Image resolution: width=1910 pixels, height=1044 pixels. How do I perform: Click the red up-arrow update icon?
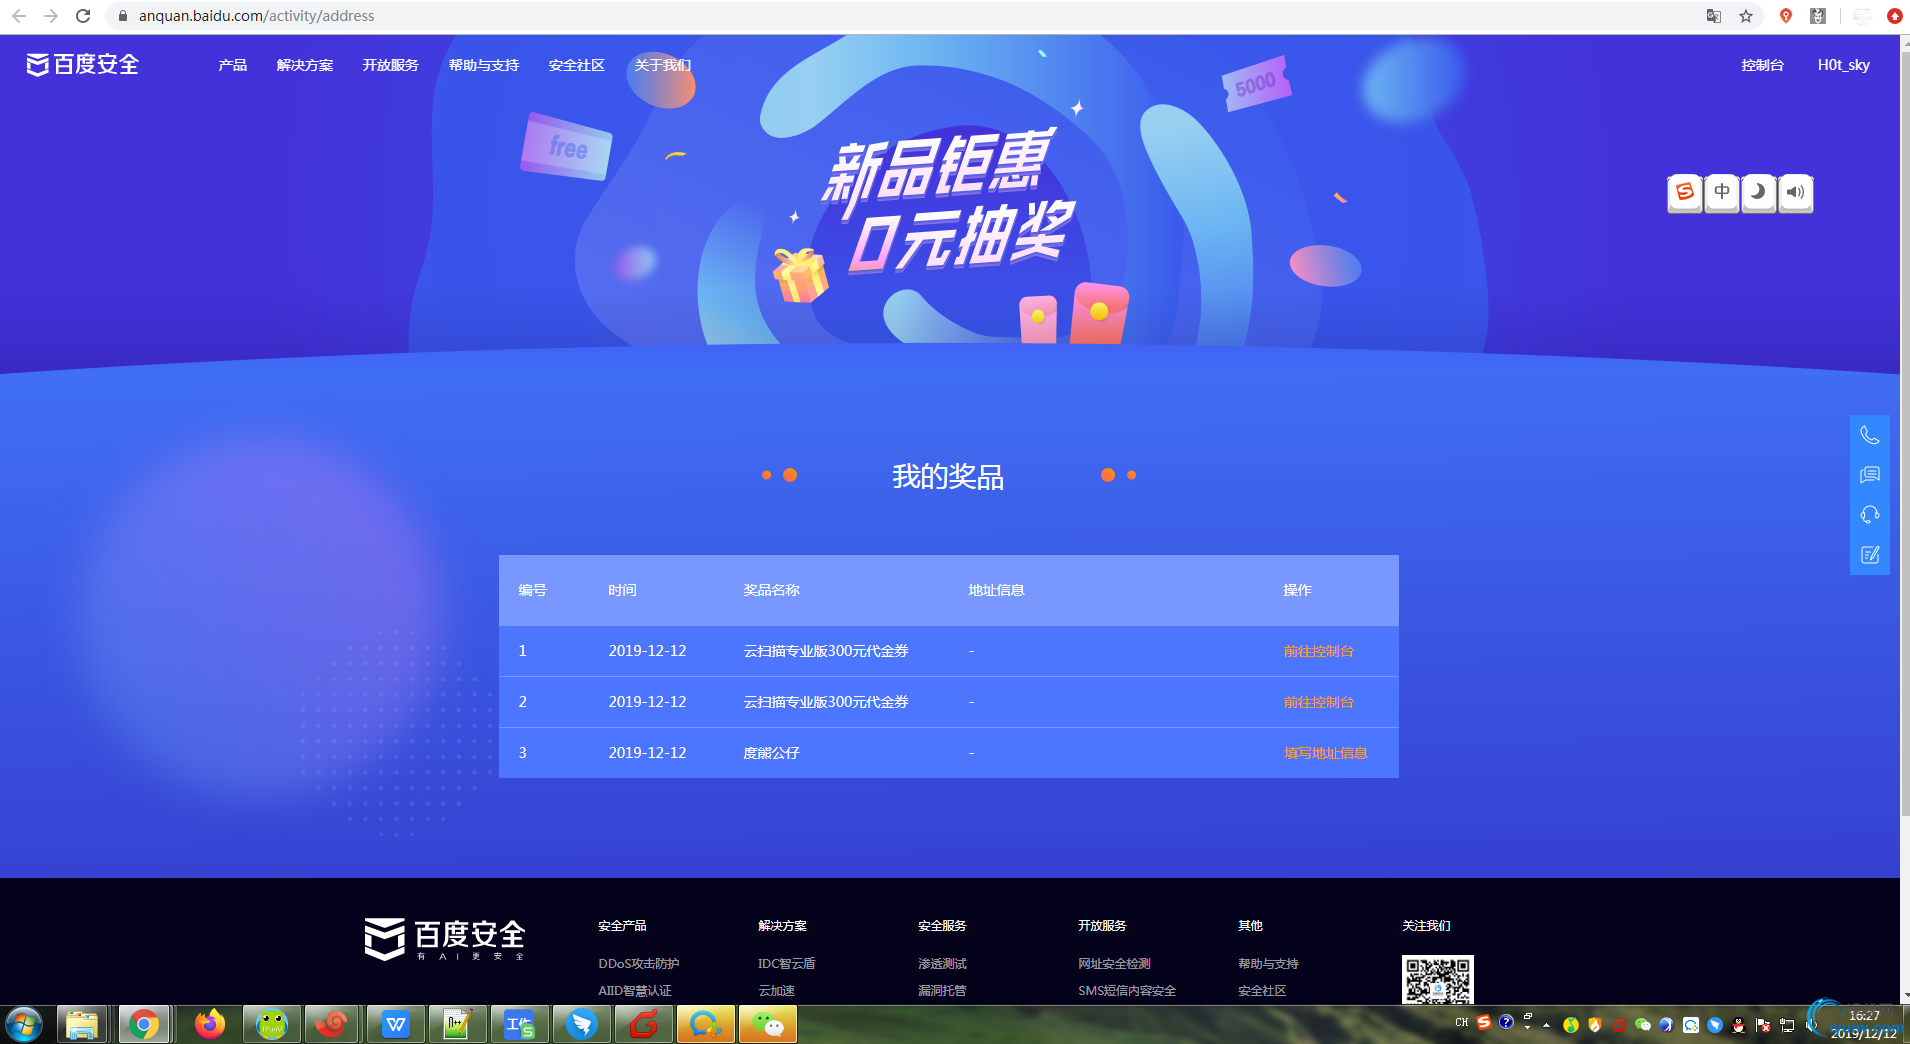(x=1895, y=16)
